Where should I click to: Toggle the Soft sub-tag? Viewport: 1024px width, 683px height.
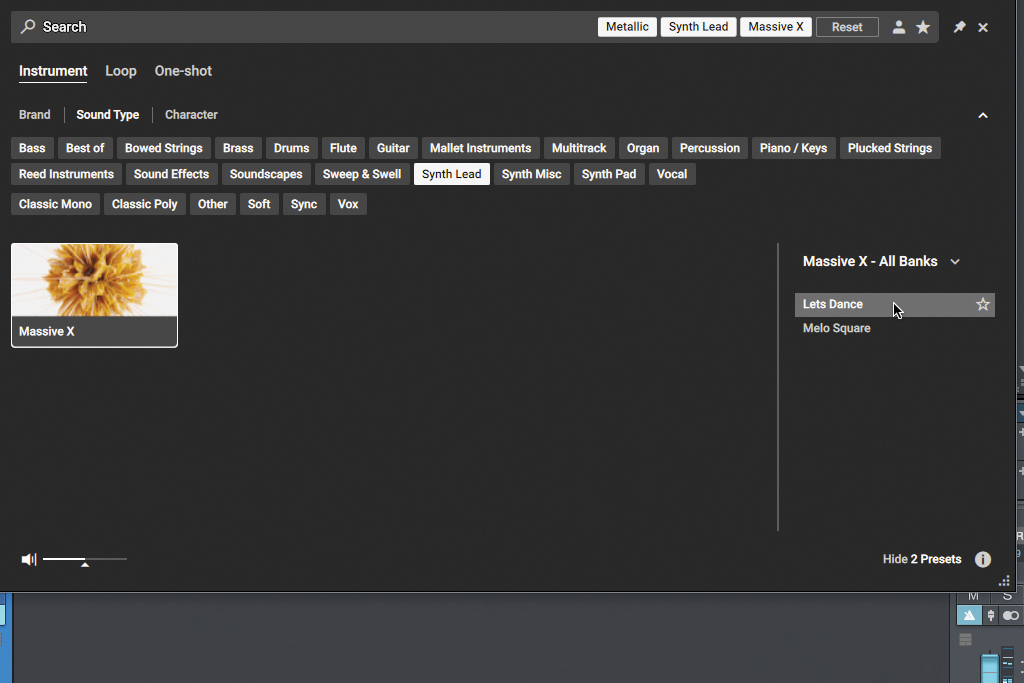[259, 204]
